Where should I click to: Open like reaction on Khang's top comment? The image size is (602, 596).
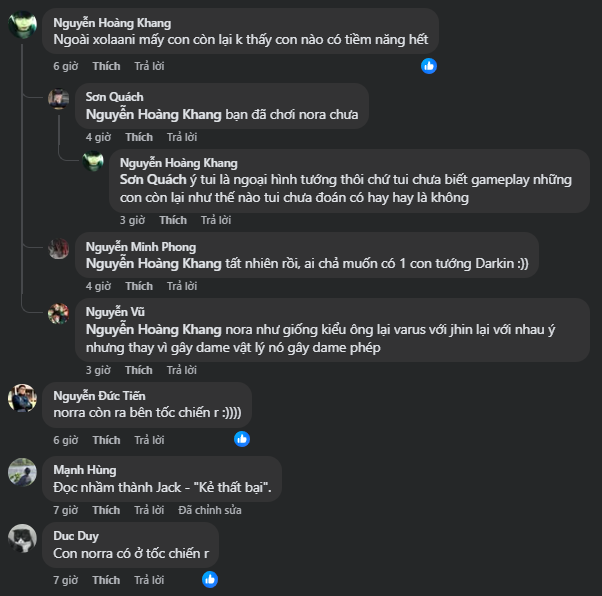coord(429,66)
